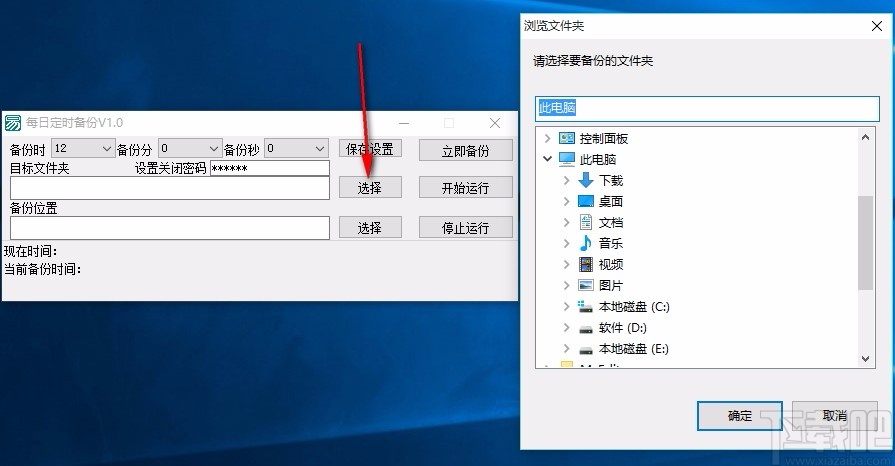
Task: Select 桌面 label in folder tree
Action: (x=611, y=201)
